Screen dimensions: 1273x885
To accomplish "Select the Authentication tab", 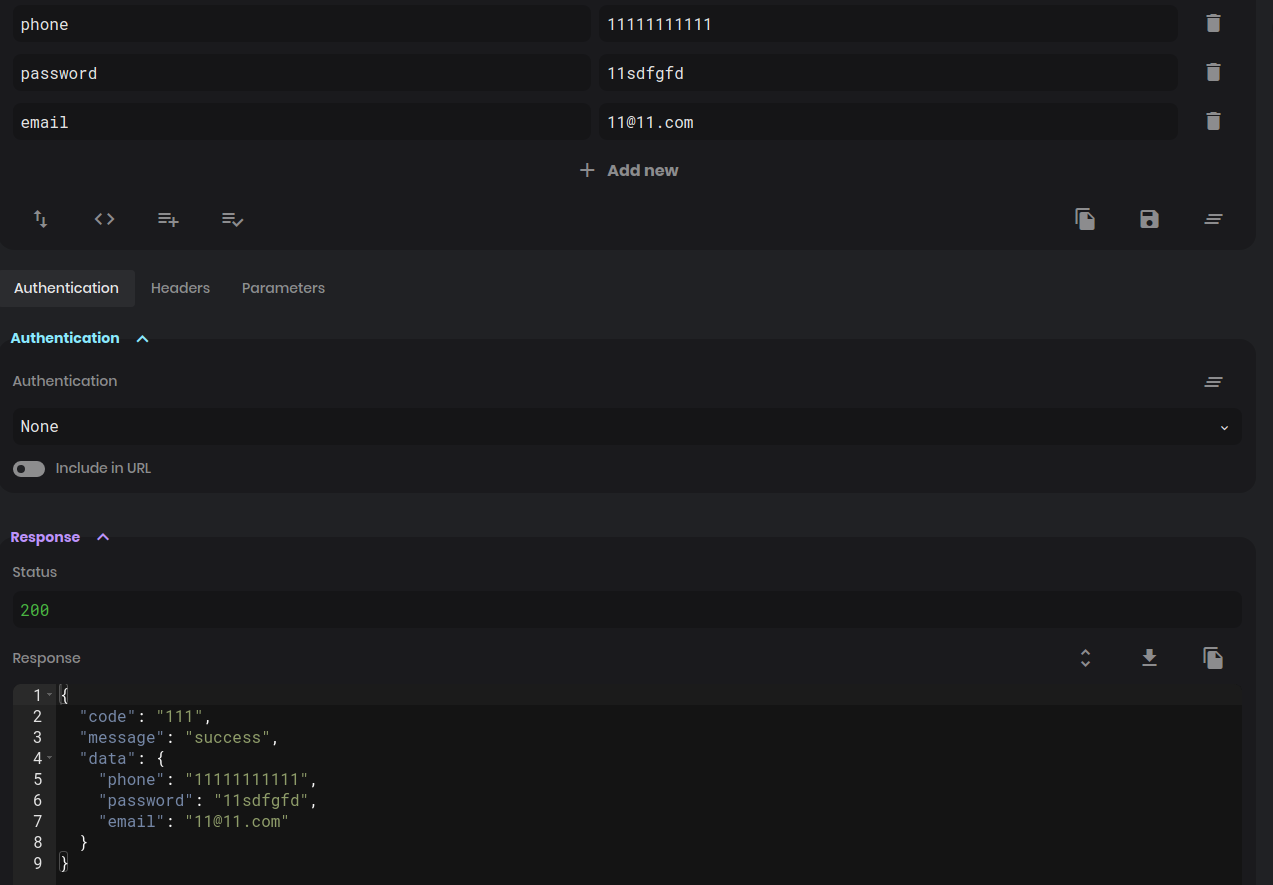I will (x=66, y=288).
